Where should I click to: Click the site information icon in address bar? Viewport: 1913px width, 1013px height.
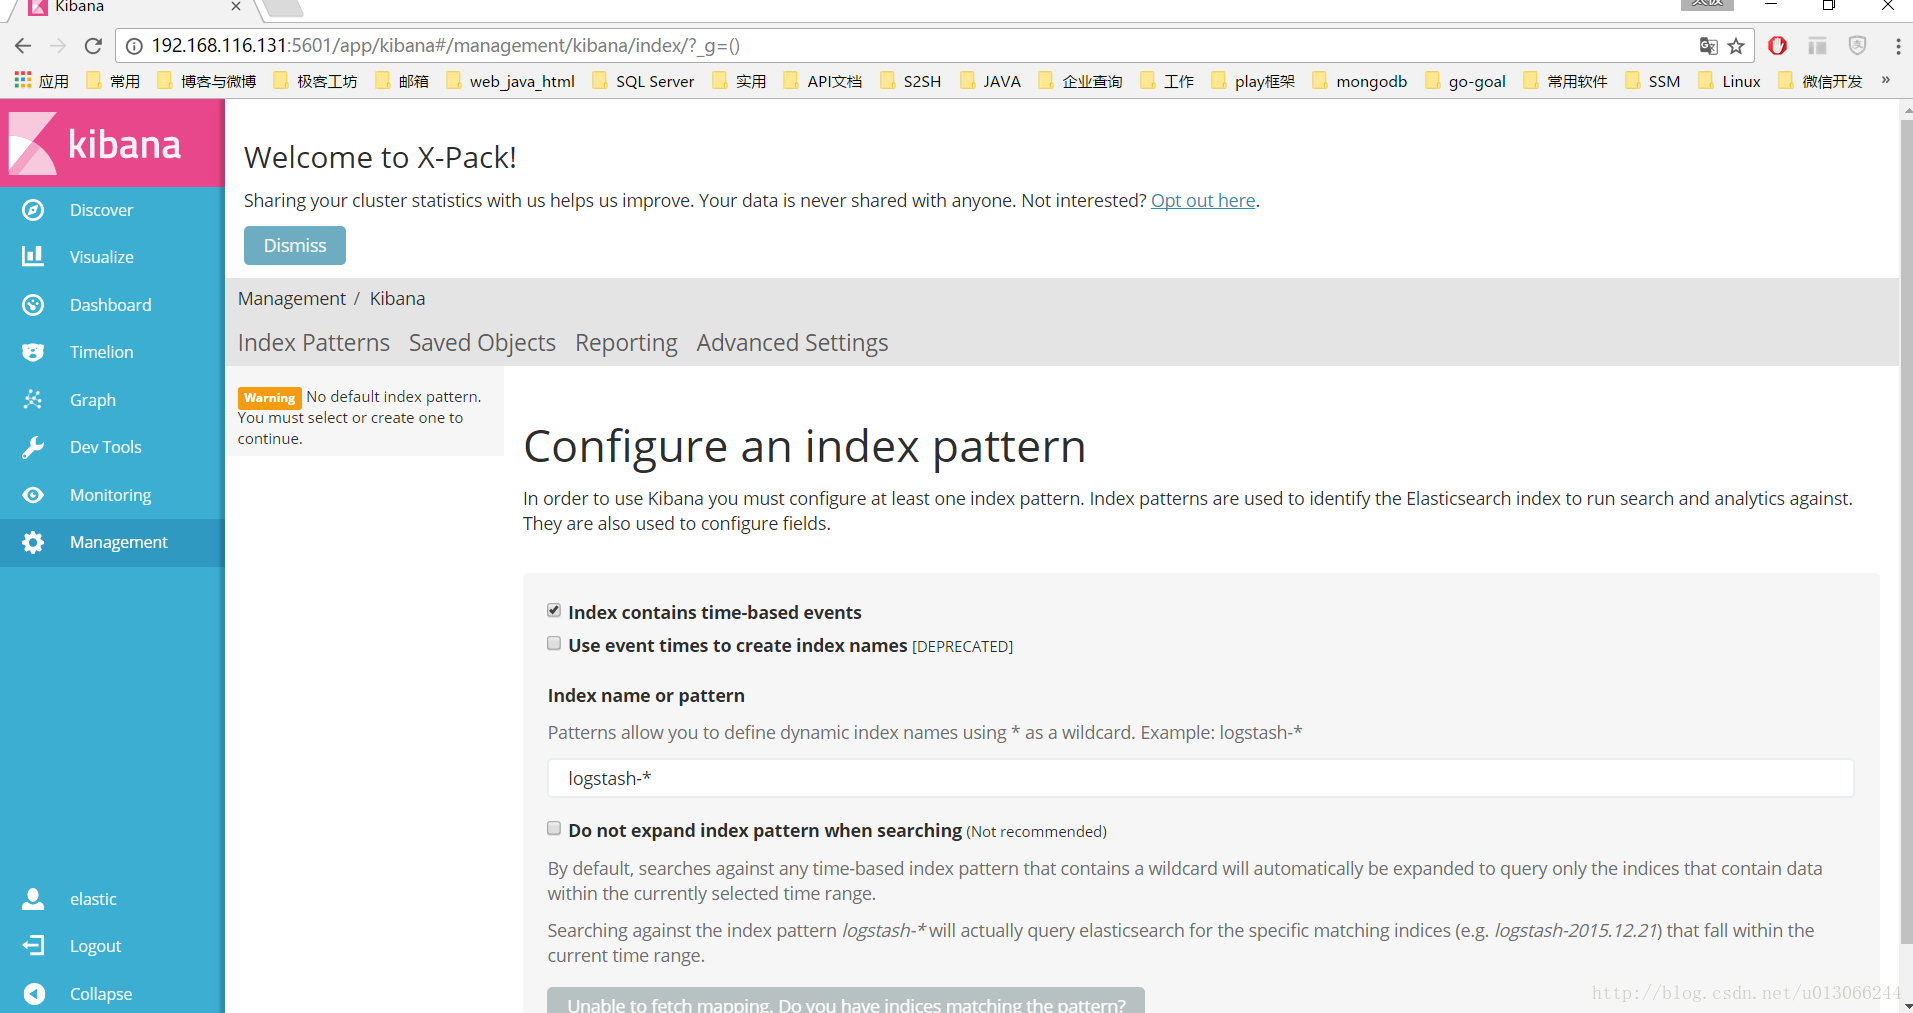[x=134, y=46]
